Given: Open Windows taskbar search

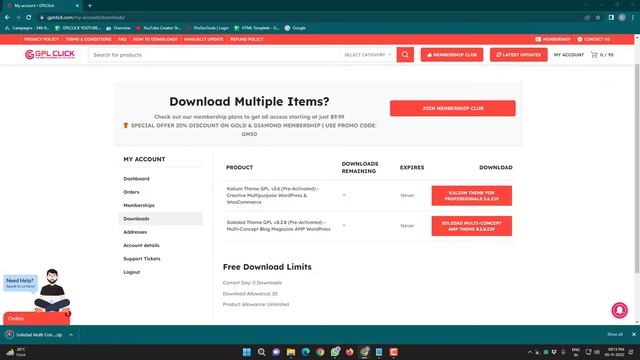Looking at the screenshot, I should point(261,352).
